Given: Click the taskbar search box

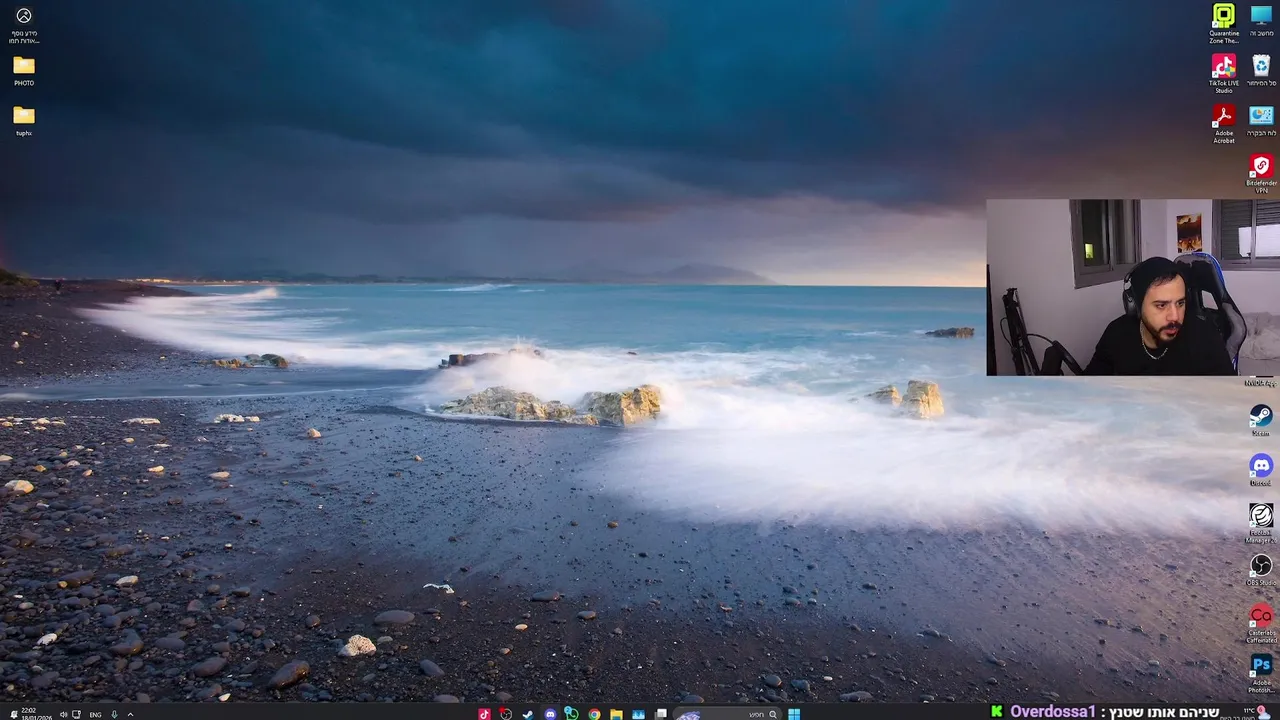Looking at the screenshot, I should click(x=728, y=714).
